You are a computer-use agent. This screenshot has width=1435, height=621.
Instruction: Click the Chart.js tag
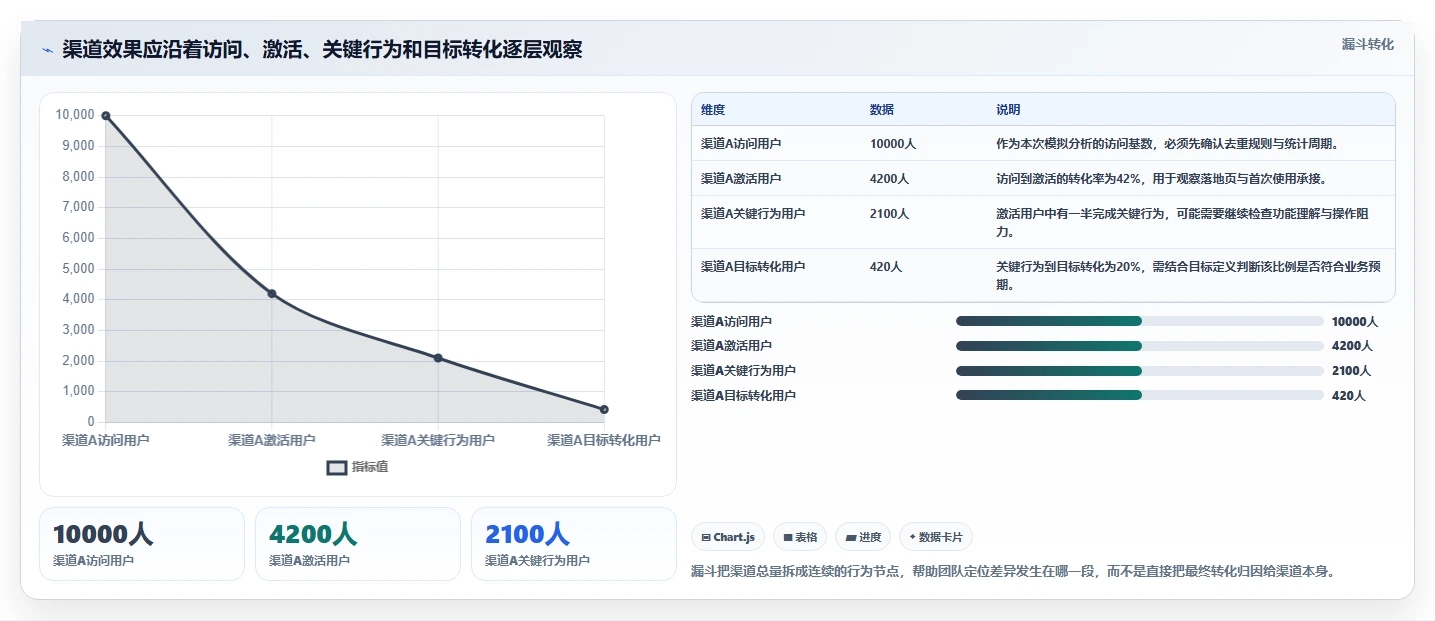pos(728,537)
